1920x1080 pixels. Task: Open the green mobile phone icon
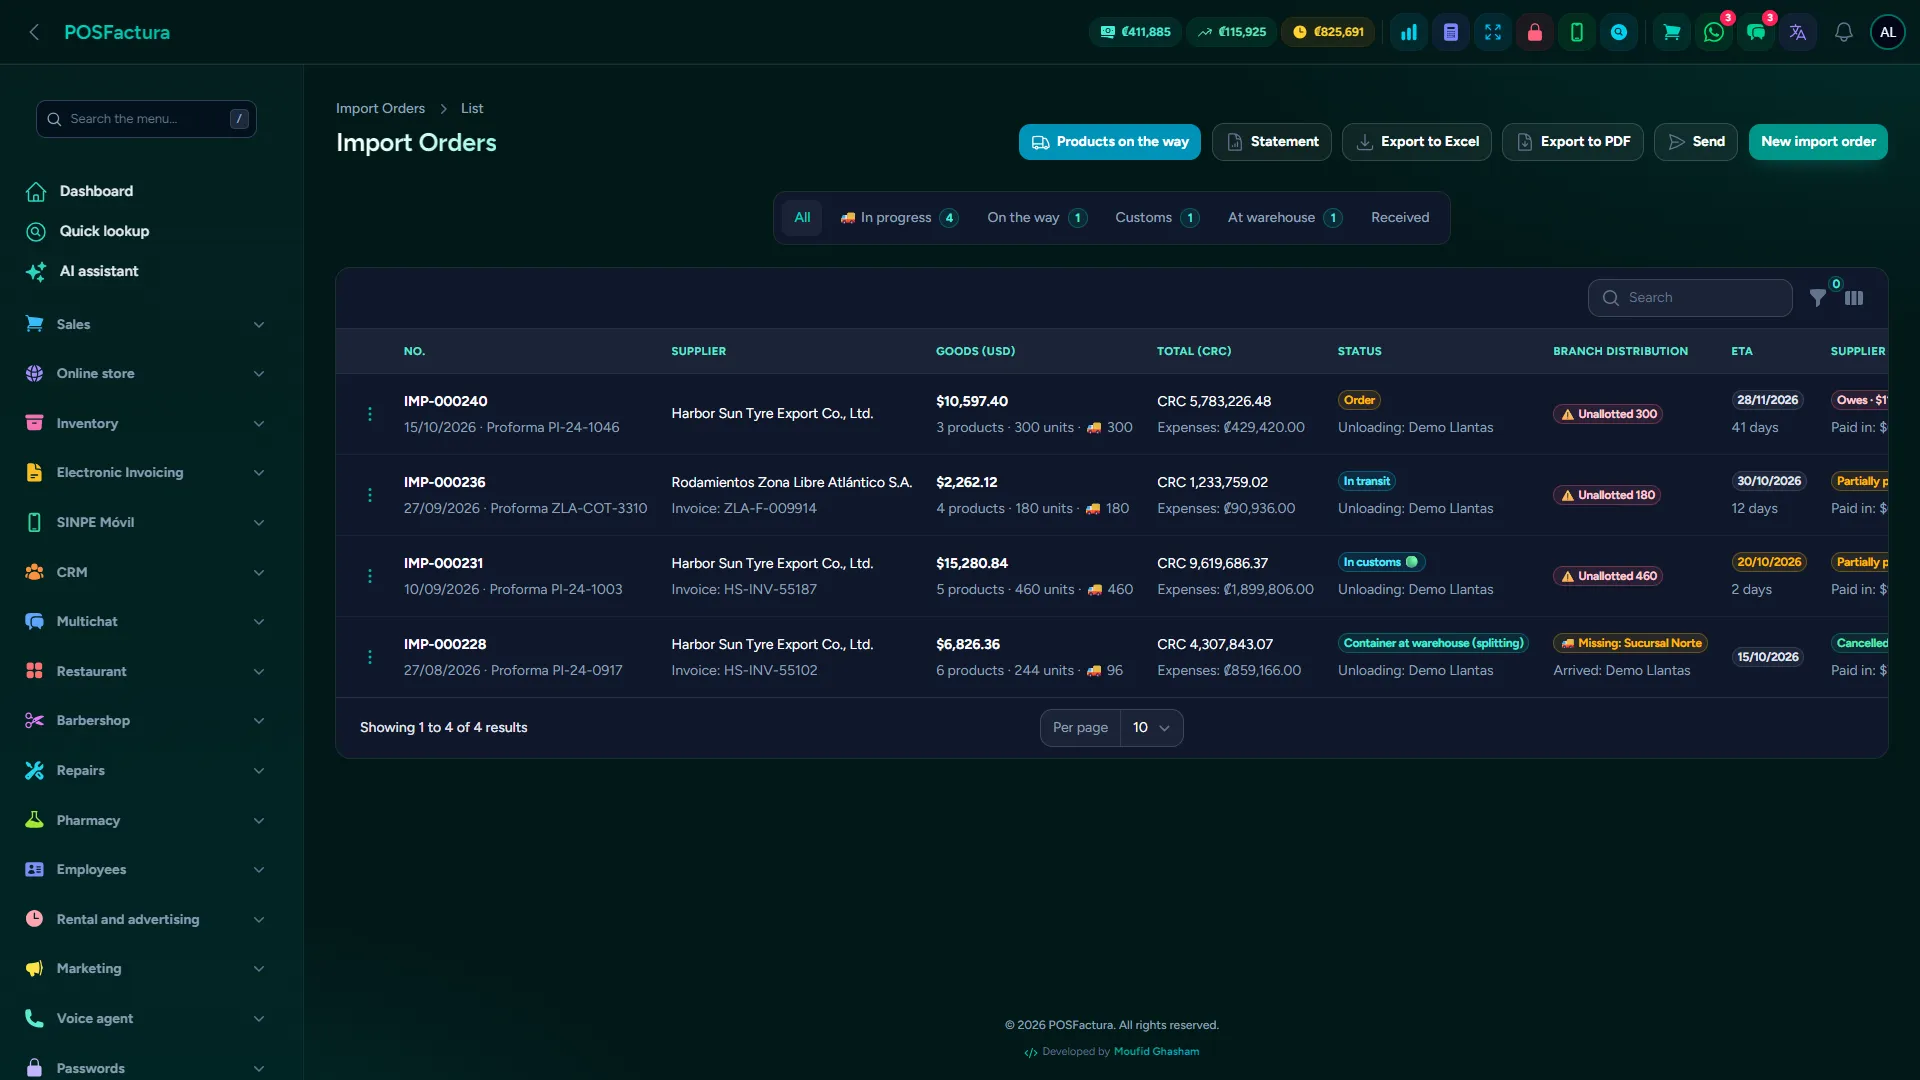pyautogui.click(x=1577, y=32)
